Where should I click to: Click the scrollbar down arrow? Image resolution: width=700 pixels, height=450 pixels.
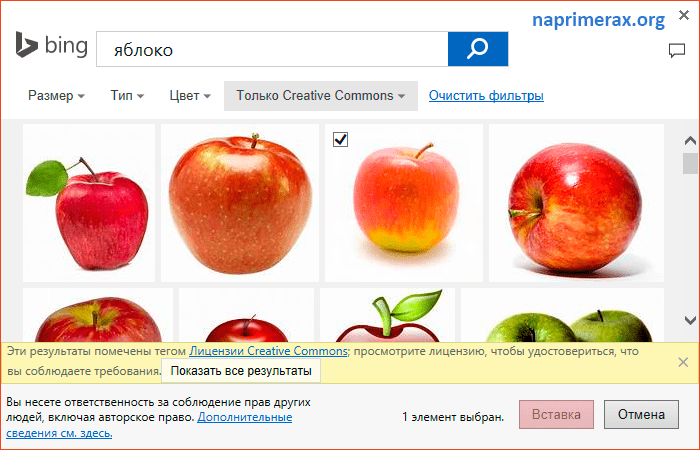(690, 320)
